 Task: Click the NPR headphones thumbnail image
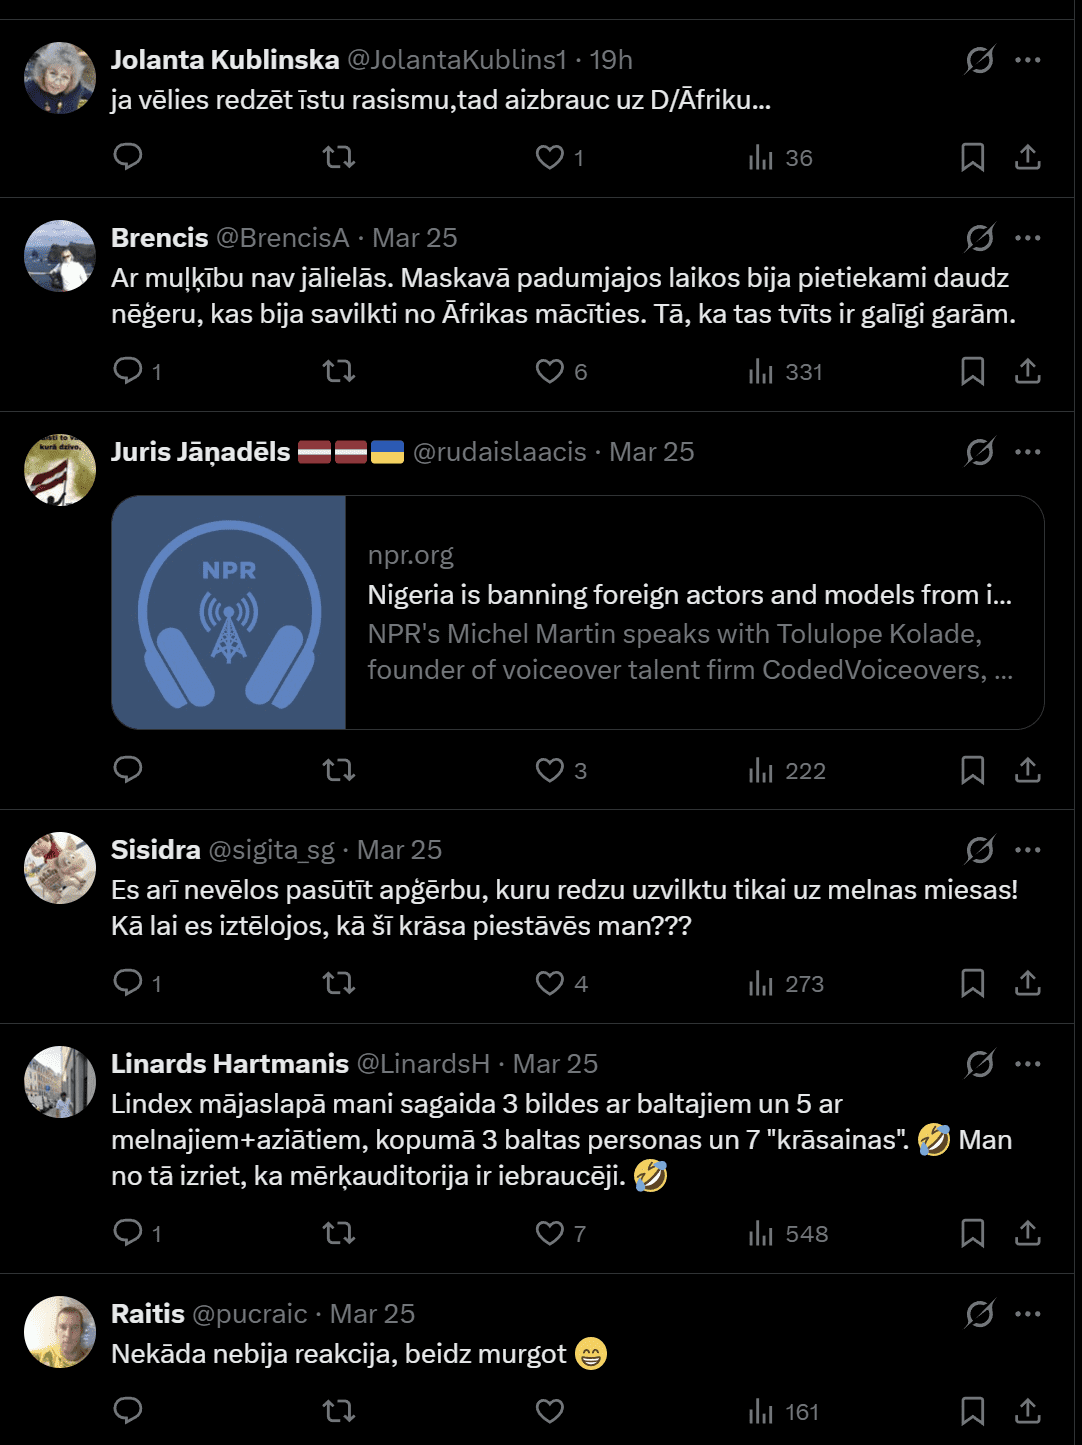pyautogui.click(x=229, y=612)
